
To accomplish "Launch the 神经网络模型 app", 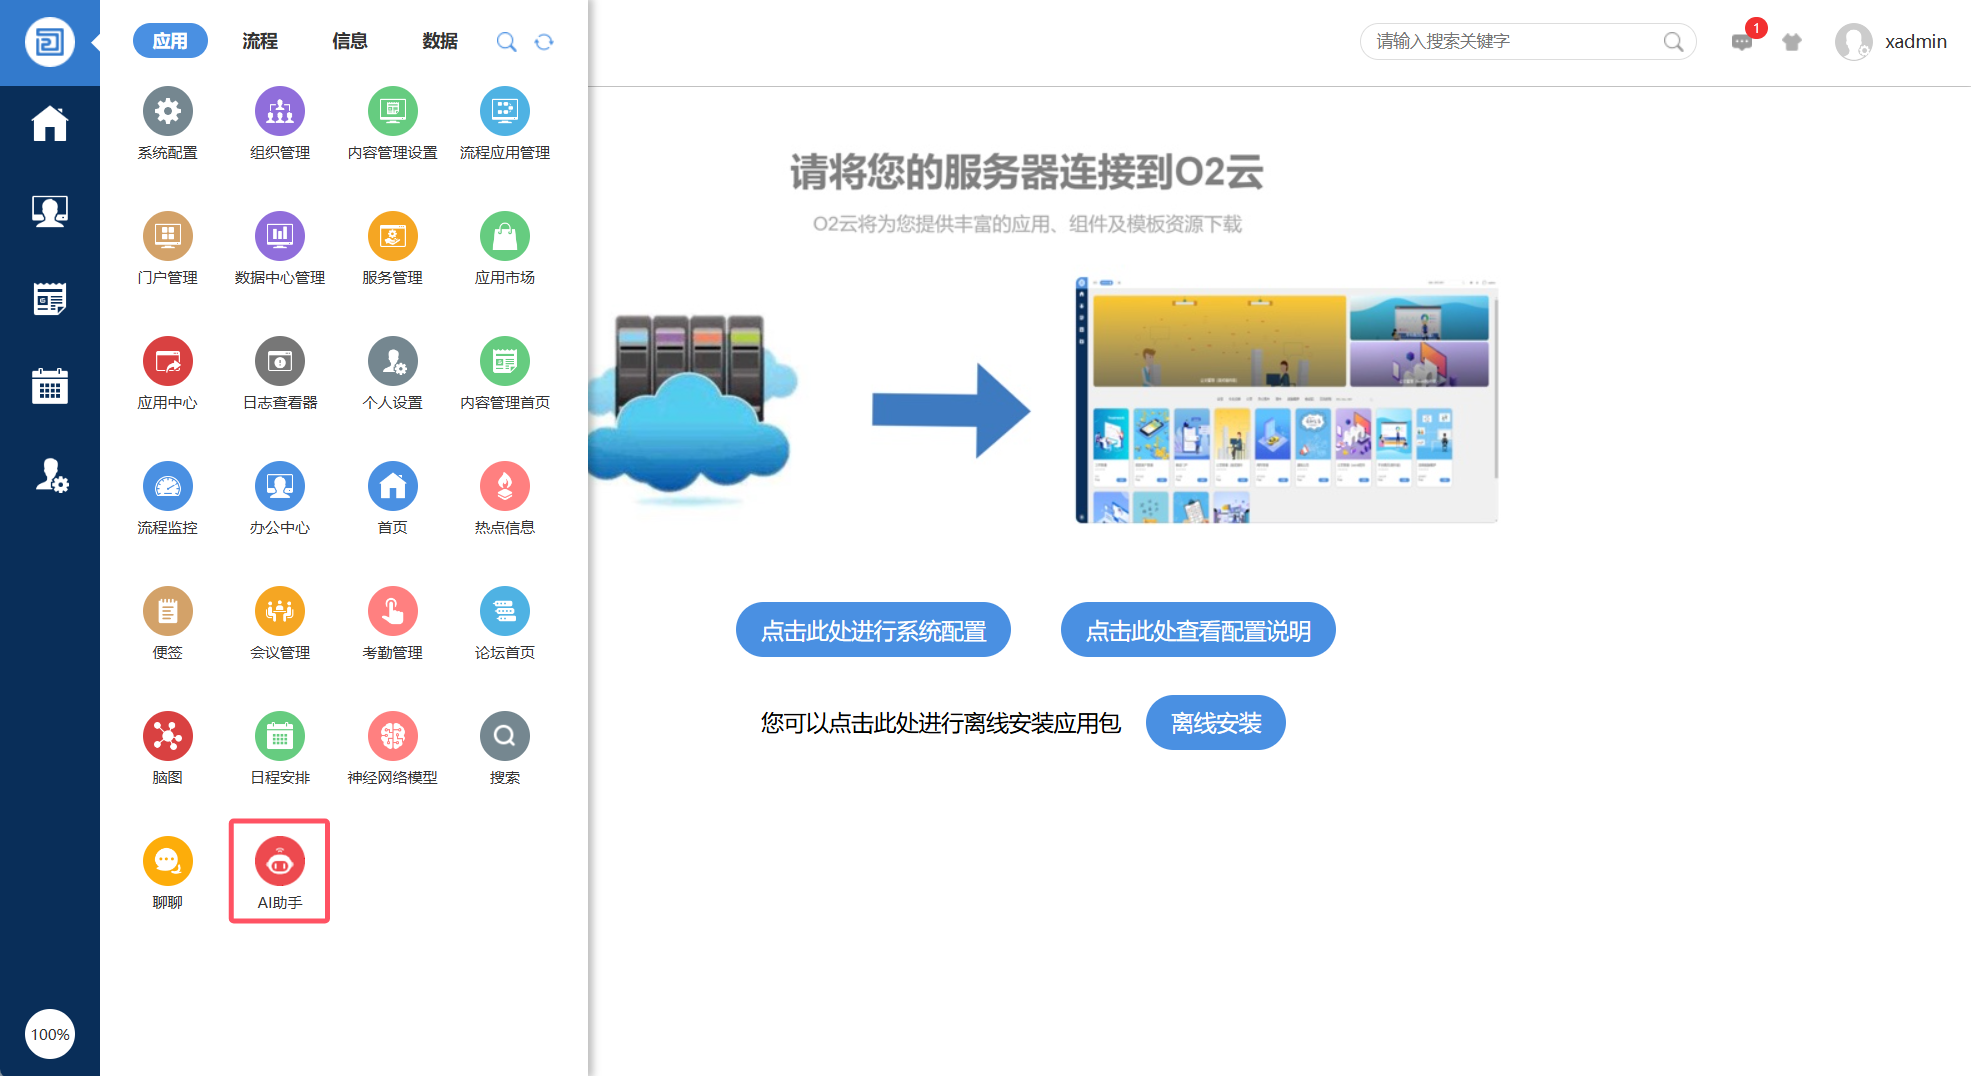I will point(392,737).
